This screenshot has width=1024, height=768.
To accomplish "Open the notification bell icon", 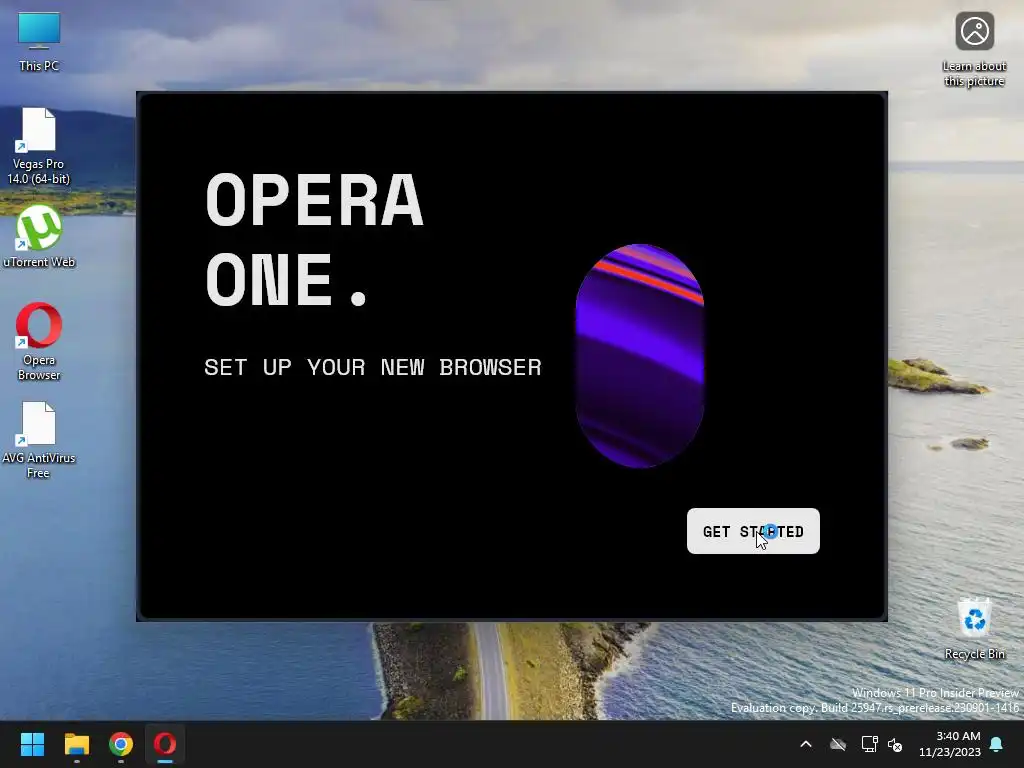I will 997,744.
